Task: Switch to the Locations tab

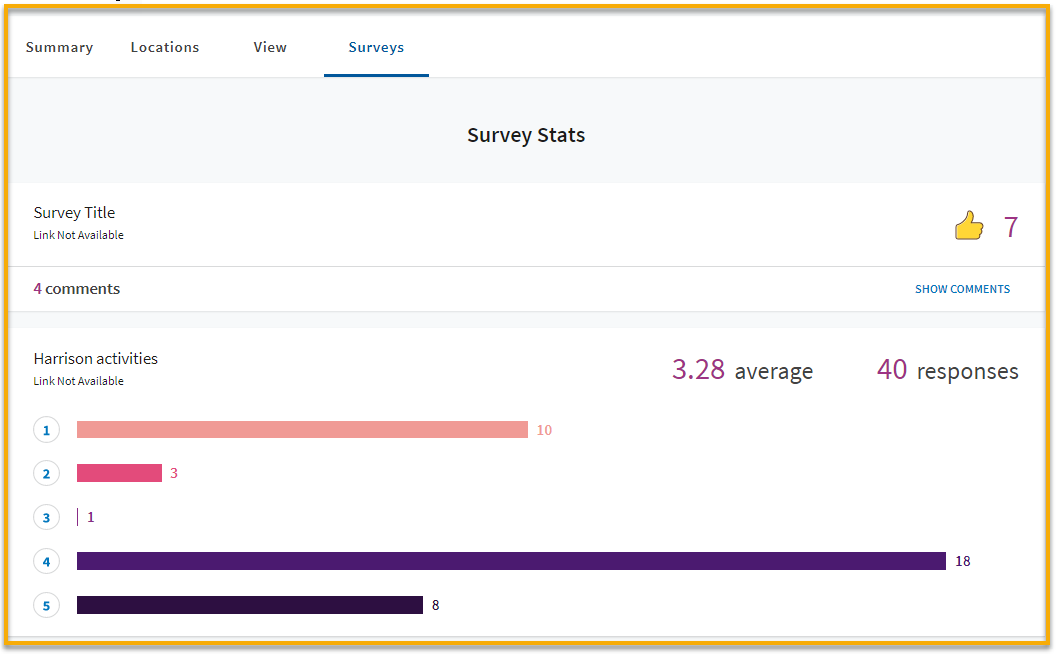Action: tap(165, 47)
